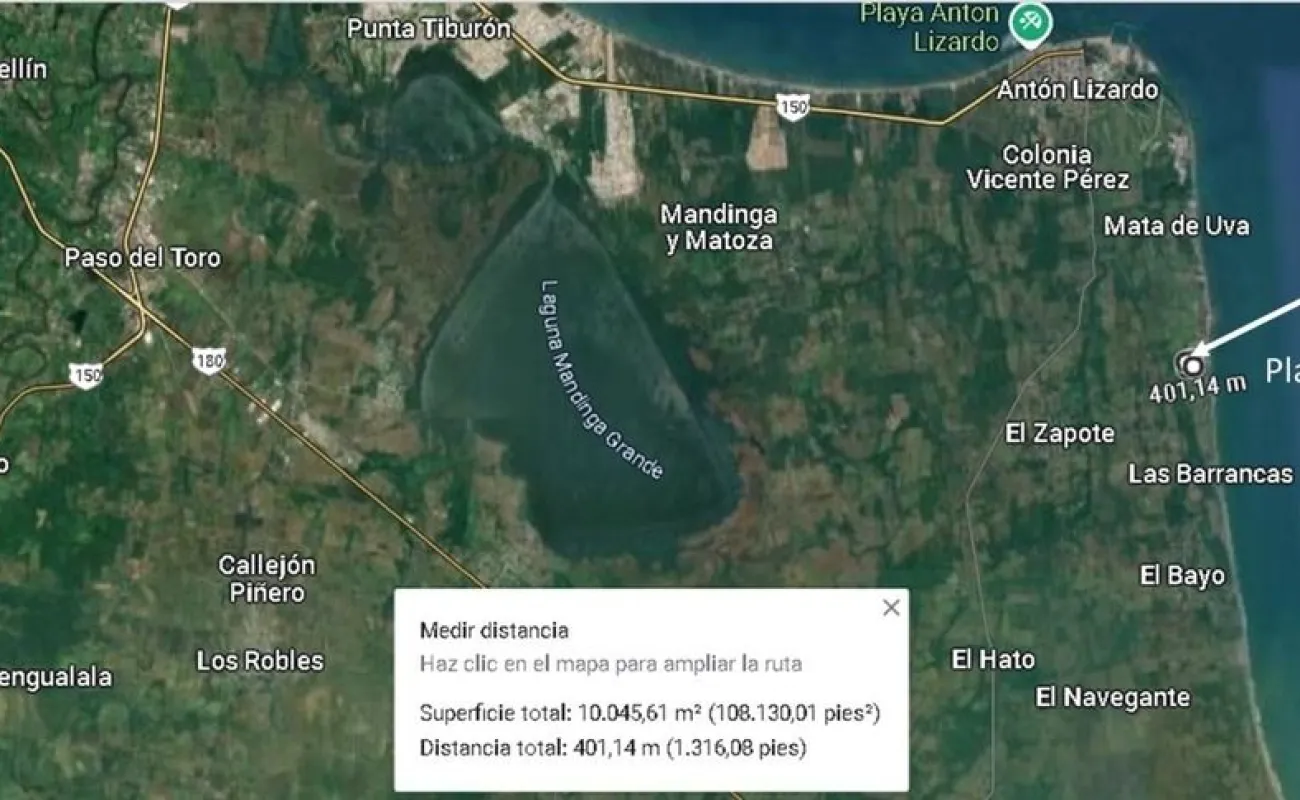Image resolution: width=1300 pixels, height=800 pixels.
Task: Click the Los Robles label
Action: point(260,661)
